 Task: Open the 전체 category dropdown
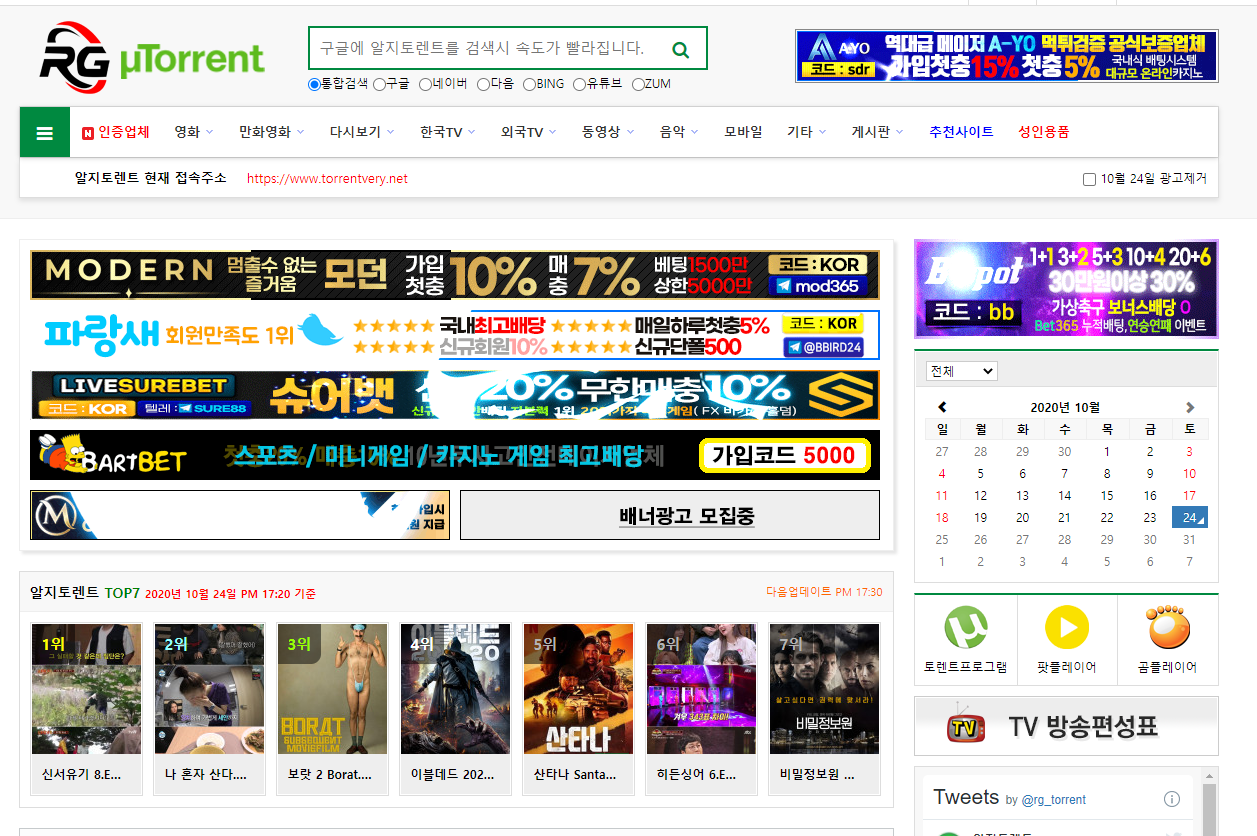pyautogui.click(x=961, y=371)
